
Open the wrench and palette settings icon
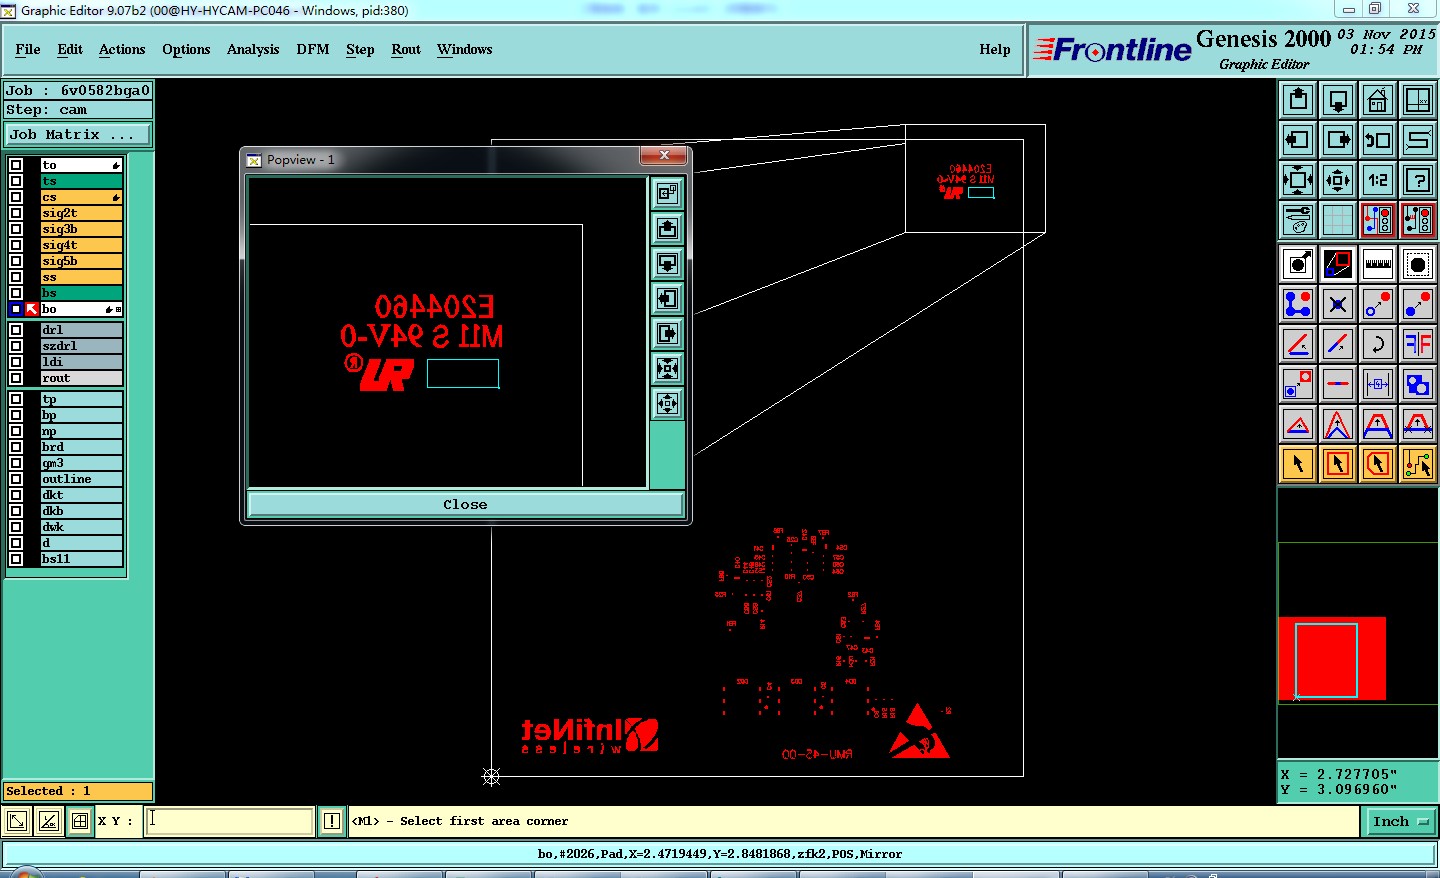coord(1298,220)
